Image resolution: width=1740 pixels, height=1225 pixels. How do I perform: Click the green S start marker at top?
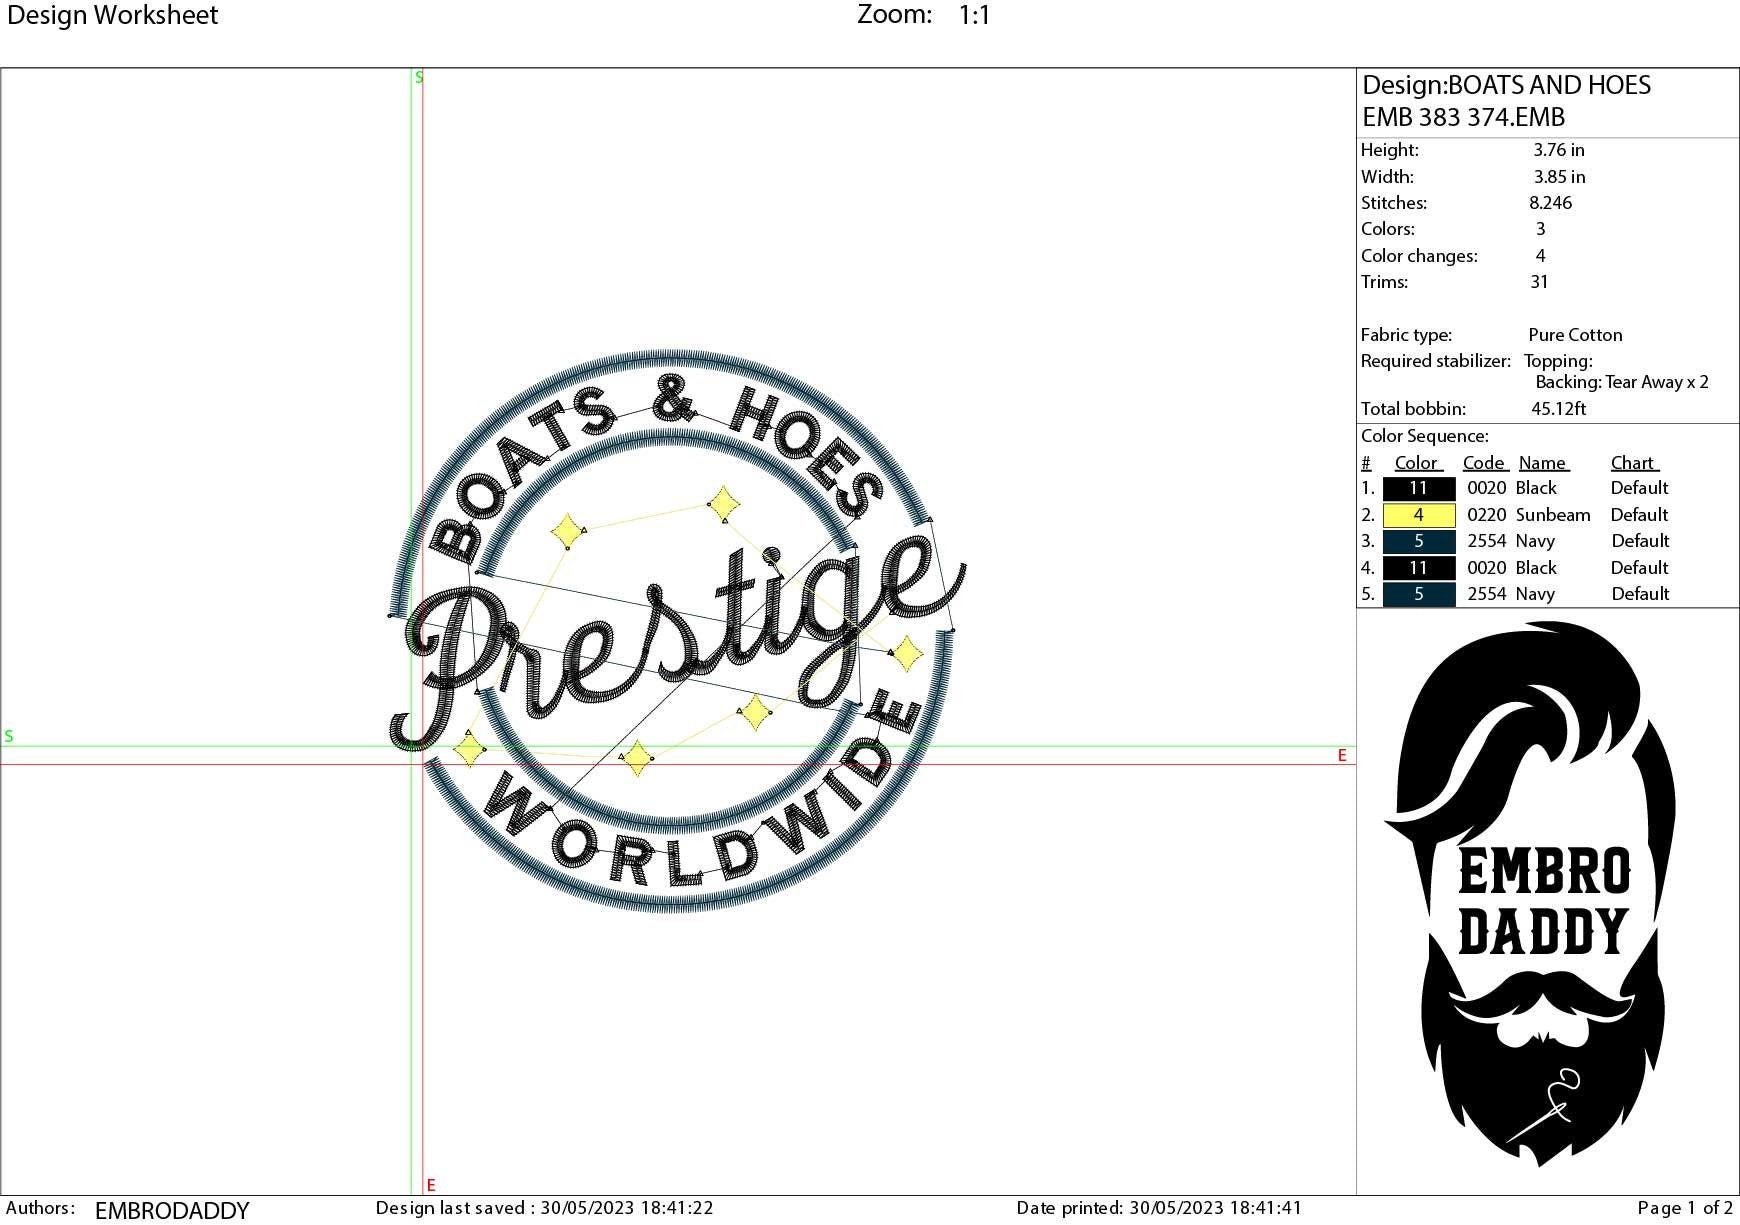(x=417, y=77)
